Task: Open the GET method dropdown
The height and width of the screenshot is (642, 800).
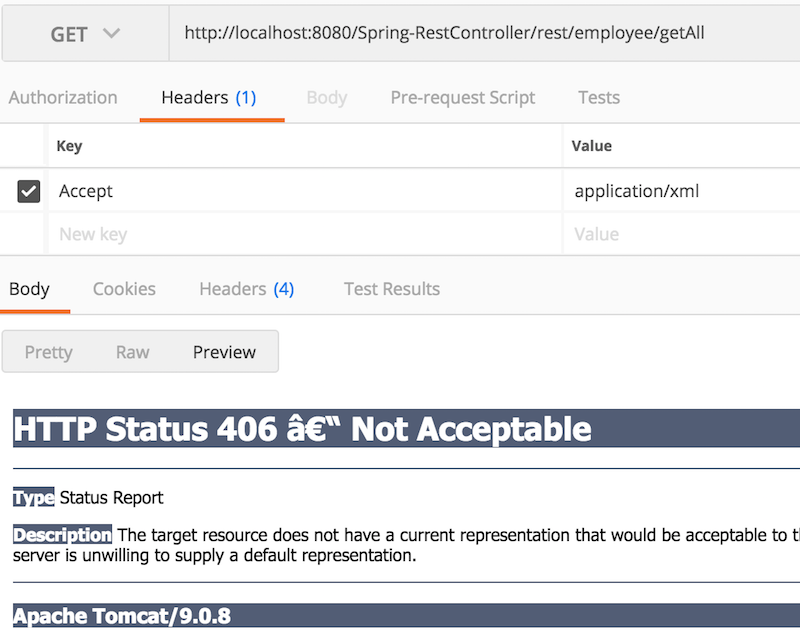Action: click(84, 33)
